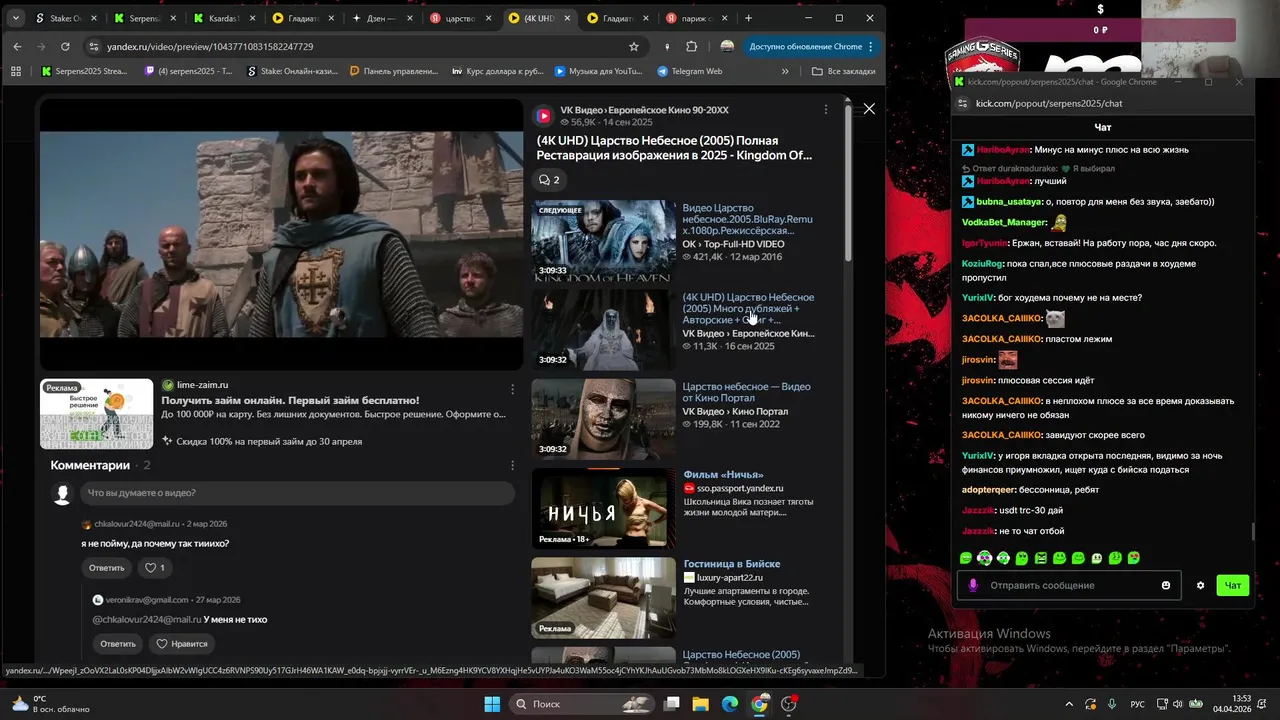Open lime-zaim.ru ad options menu
Screen dimensions: 1280x720
512,389
